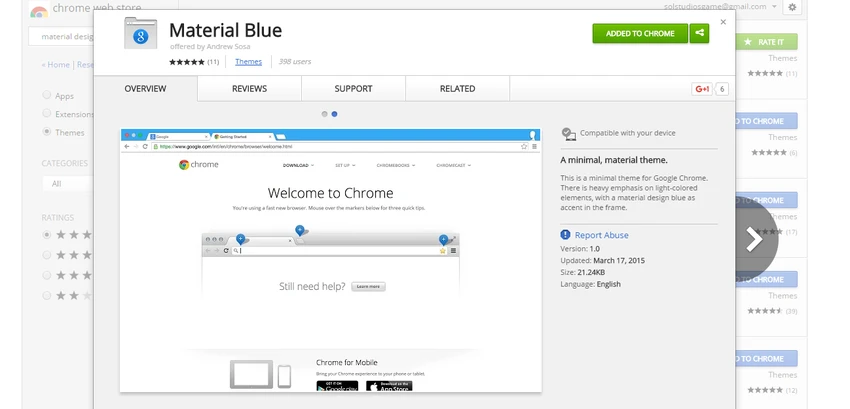Image resolution: width=850 pixels, height=409 pixels.
Task: Click the theme preview screenshot
Action: (331, 260)
